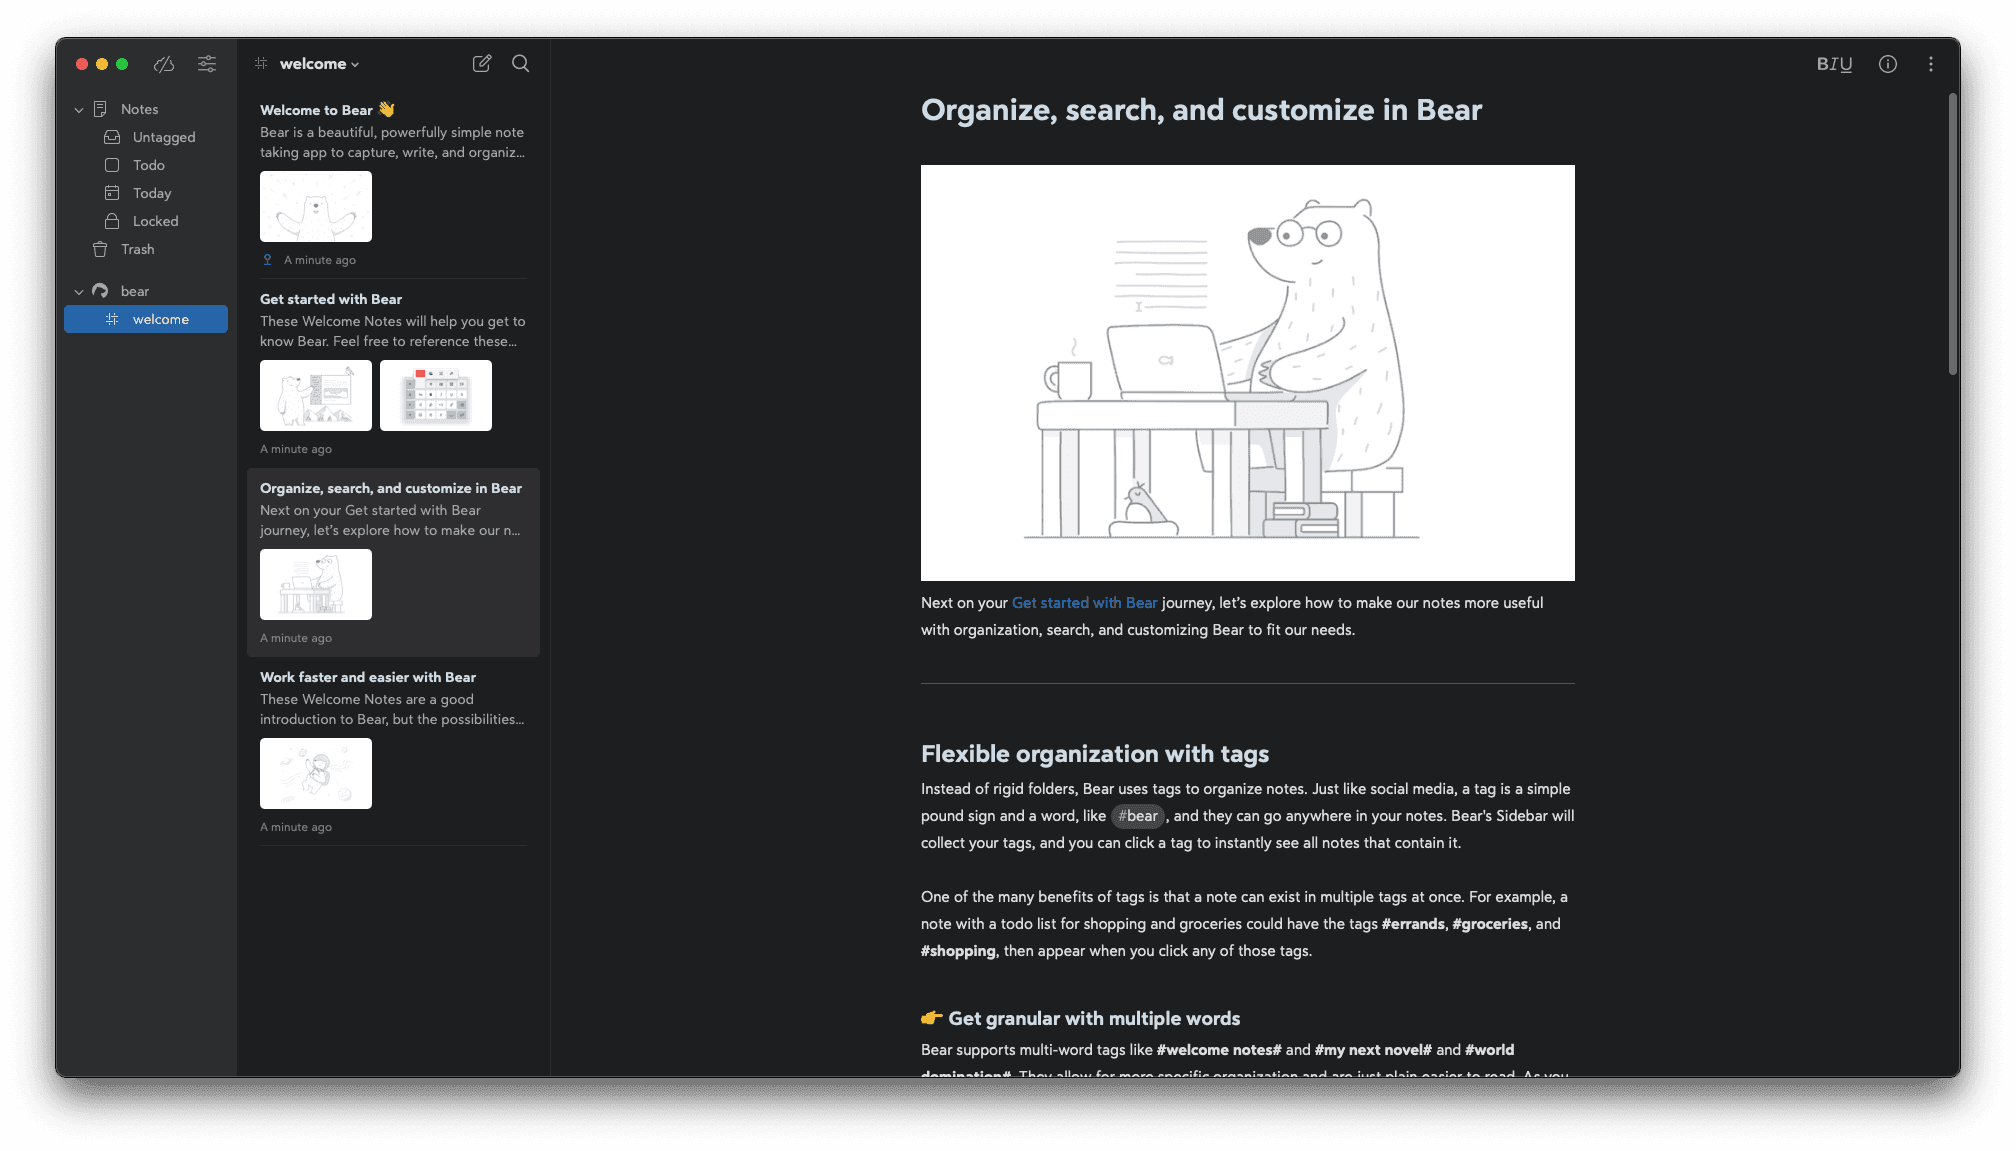Click the bear presentation thumbnail in Get started

[316, 396]
